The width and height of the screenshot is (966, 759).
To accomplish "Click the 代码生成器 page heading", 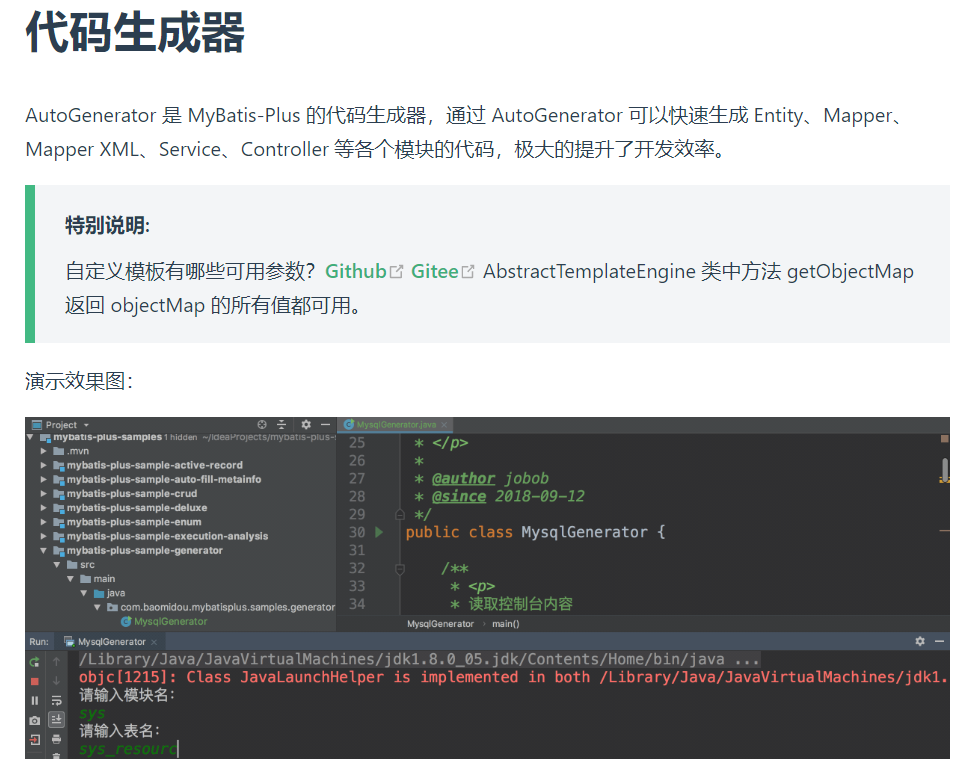I will click(x=135, y=33).
